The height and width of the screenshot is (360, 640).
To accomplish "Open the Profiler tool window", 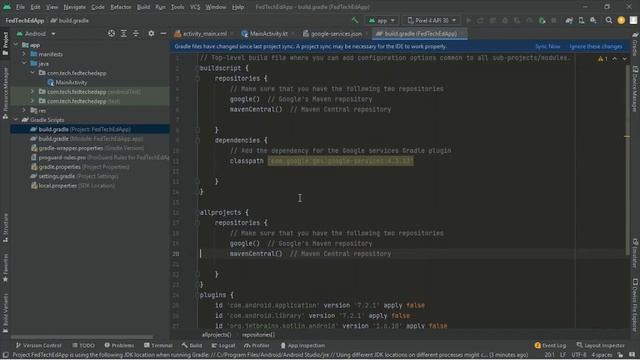I will (x=257, y=345).
